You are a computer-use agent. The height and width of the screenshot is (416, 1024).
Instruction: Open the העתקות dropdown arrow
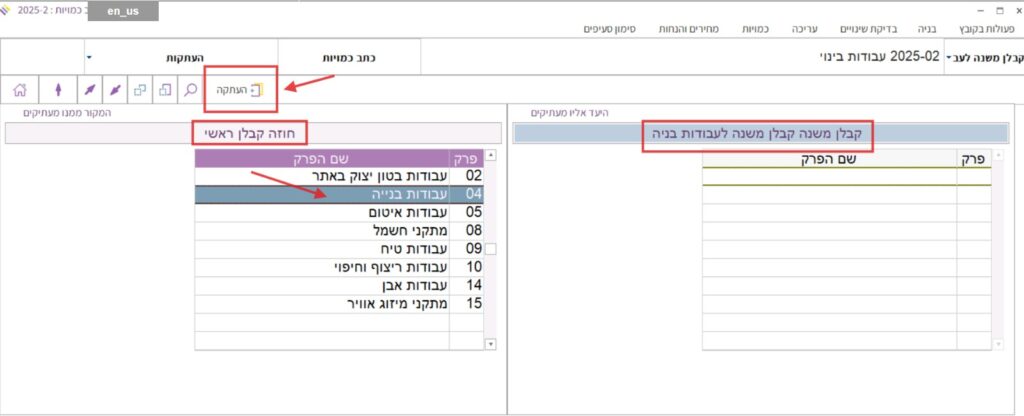click(x=89, y=58)
